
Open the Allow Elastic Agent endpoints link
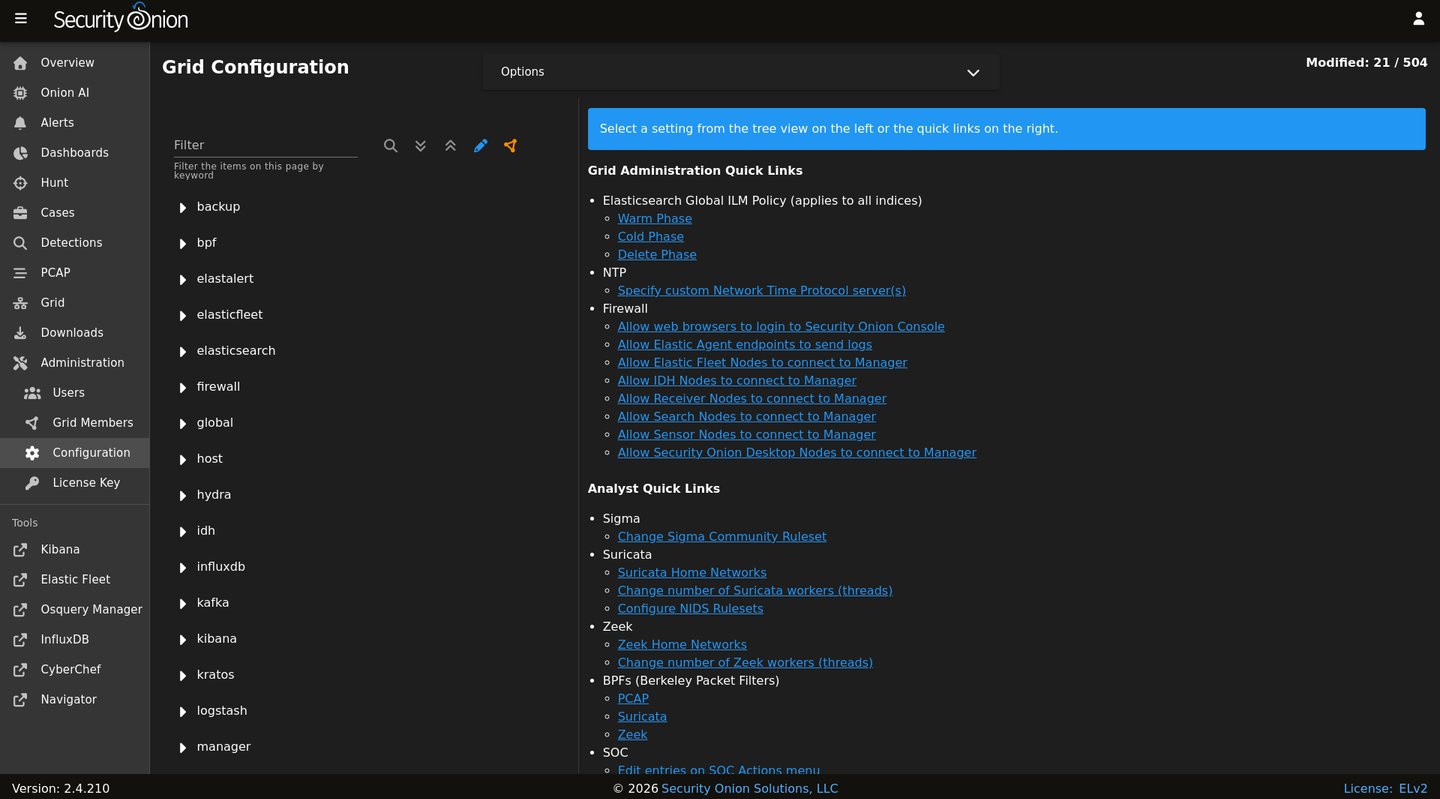click(x=744, y=345)
